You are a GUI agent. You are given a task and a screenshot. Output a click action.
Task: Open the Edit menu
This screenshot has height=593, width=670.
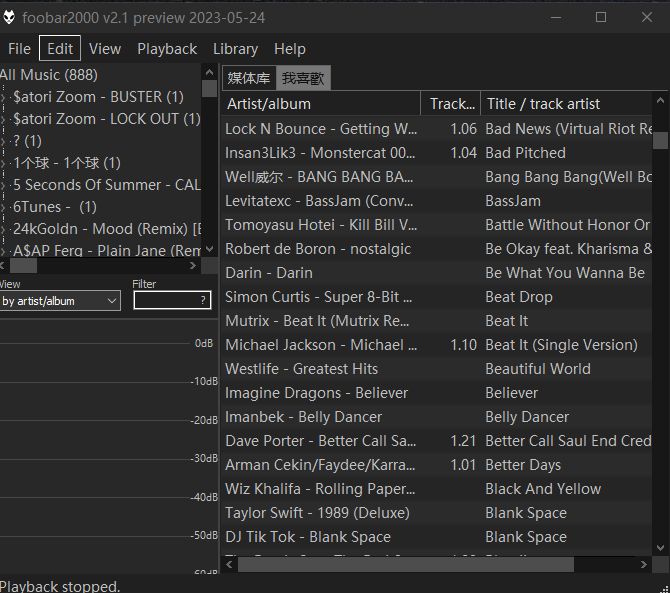(60, 49)
